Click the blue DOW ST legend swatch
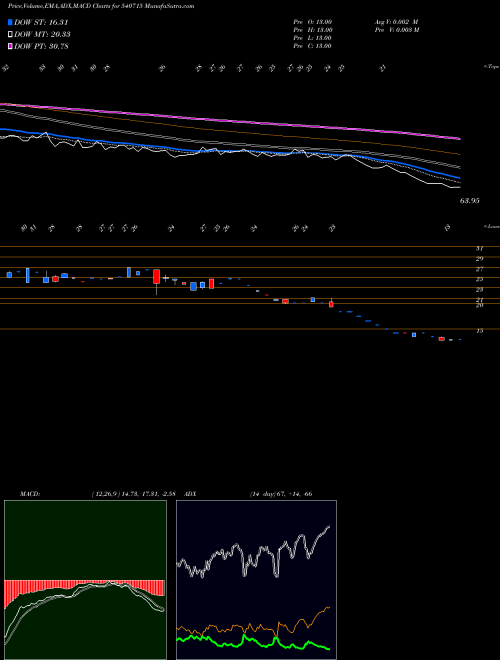Viewport: 500px width, 660px height. 11,22
